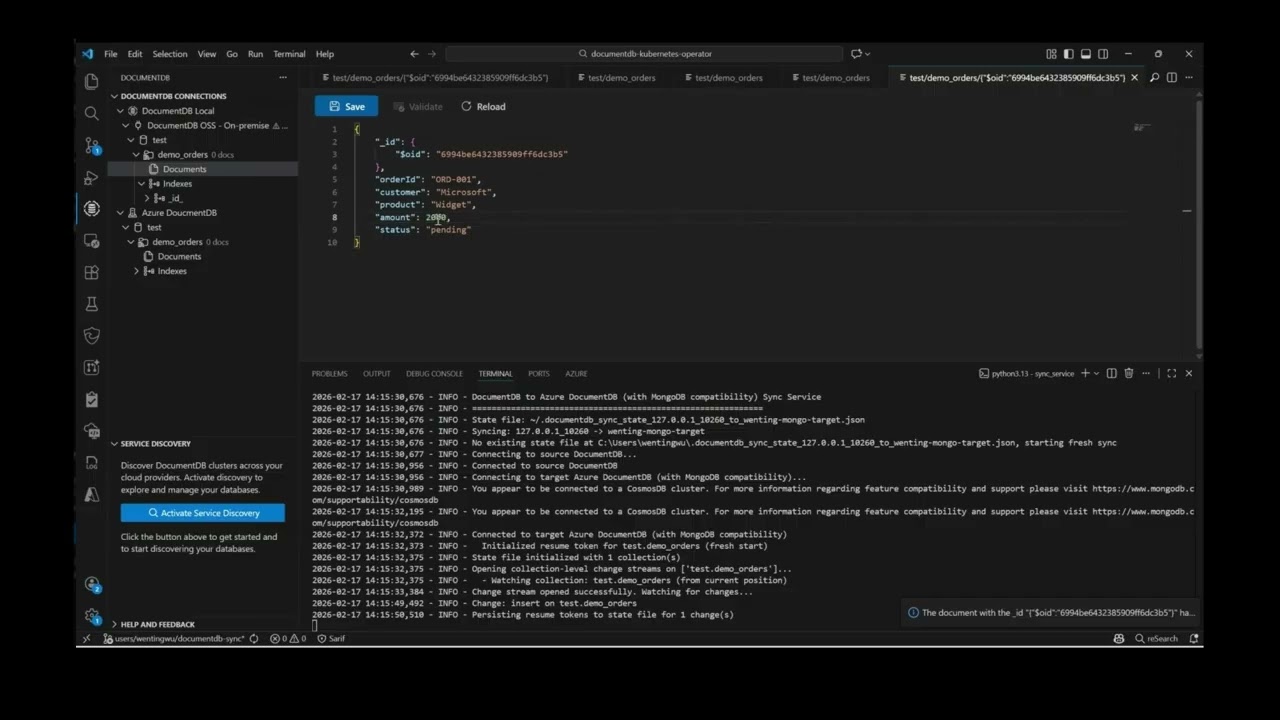Switch to the Debug Console tab
The height and width of the screenshot is (720, 1280).
tap(434, 373)
